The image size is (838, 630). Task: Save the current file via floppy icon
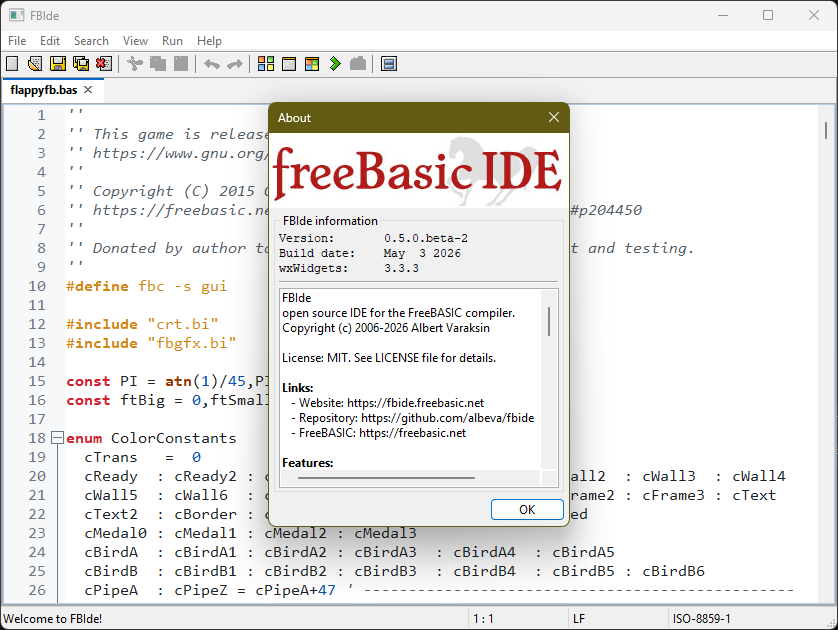(x=58, y=64)
